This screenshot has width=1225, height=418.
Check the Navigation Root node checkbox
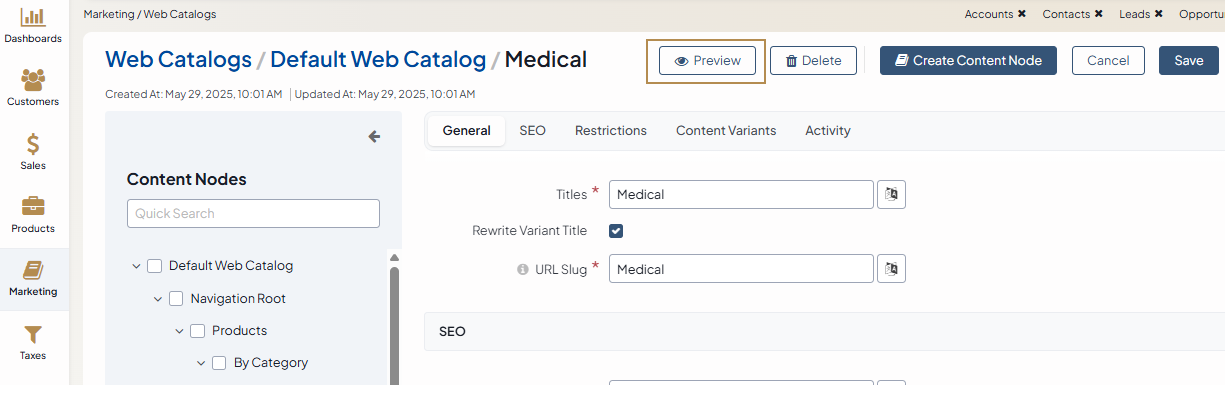[176, 299]
